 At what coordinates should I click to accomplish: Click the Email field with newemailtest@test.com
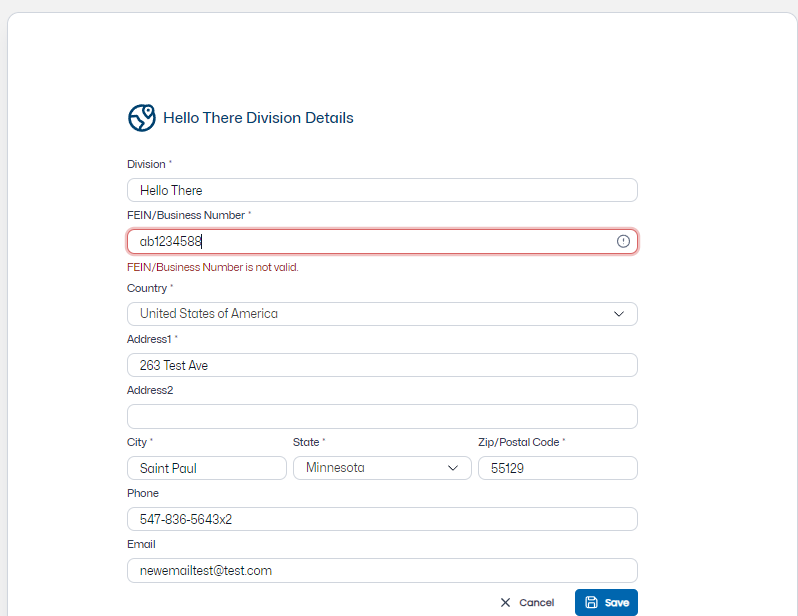tap(381, 570)
